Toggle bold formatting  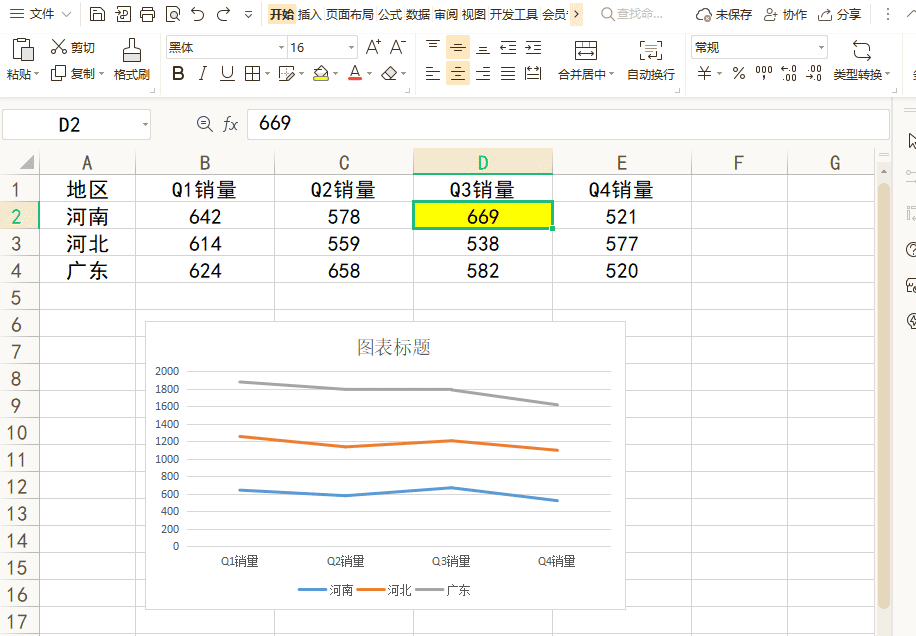(178, 73)
